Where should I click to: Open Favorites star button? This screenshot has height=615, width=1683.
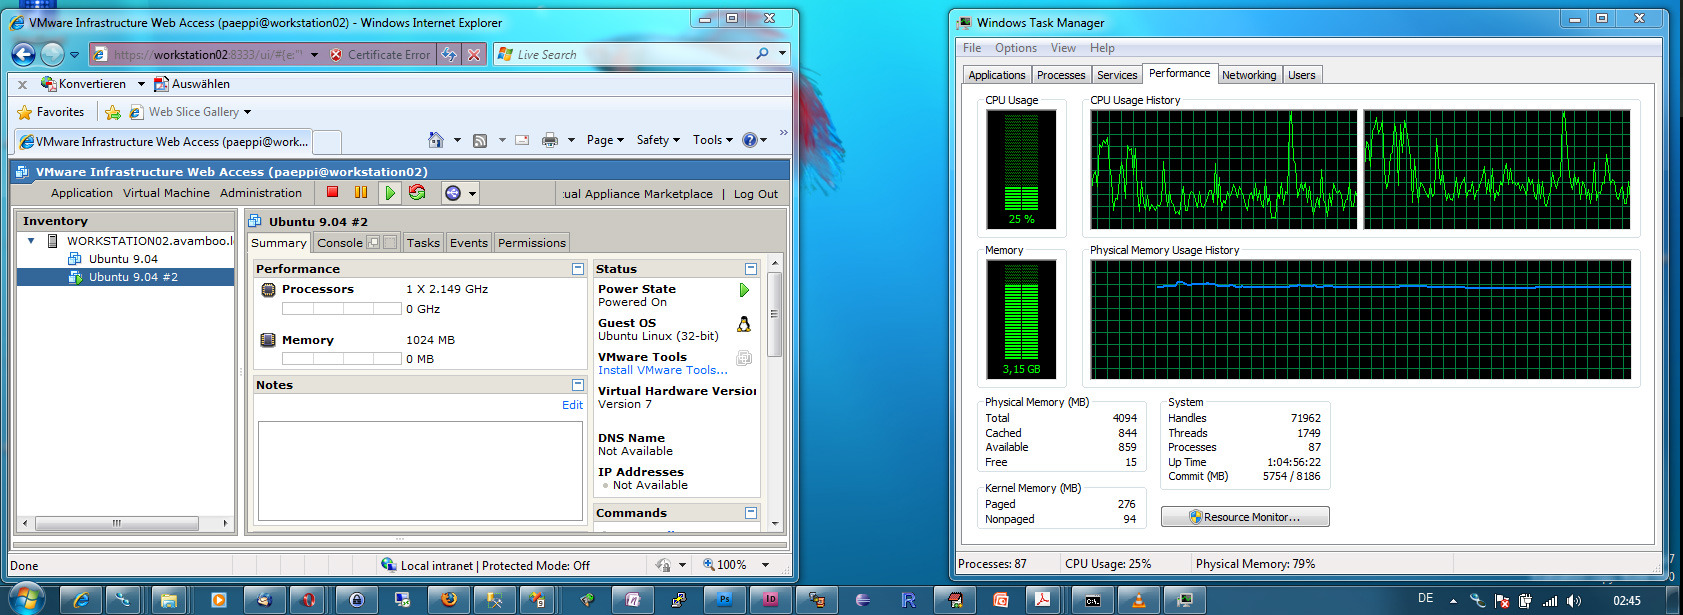tap(51, 112)
